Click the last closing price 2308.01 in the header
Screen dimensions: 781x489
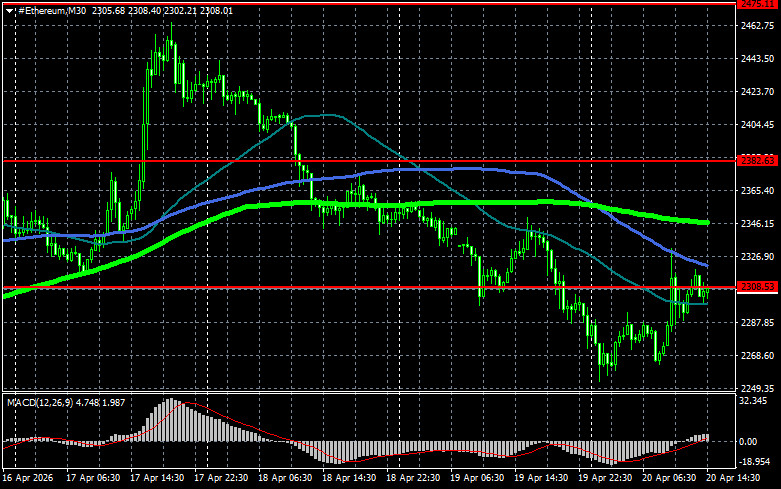[x=216, y=11]
